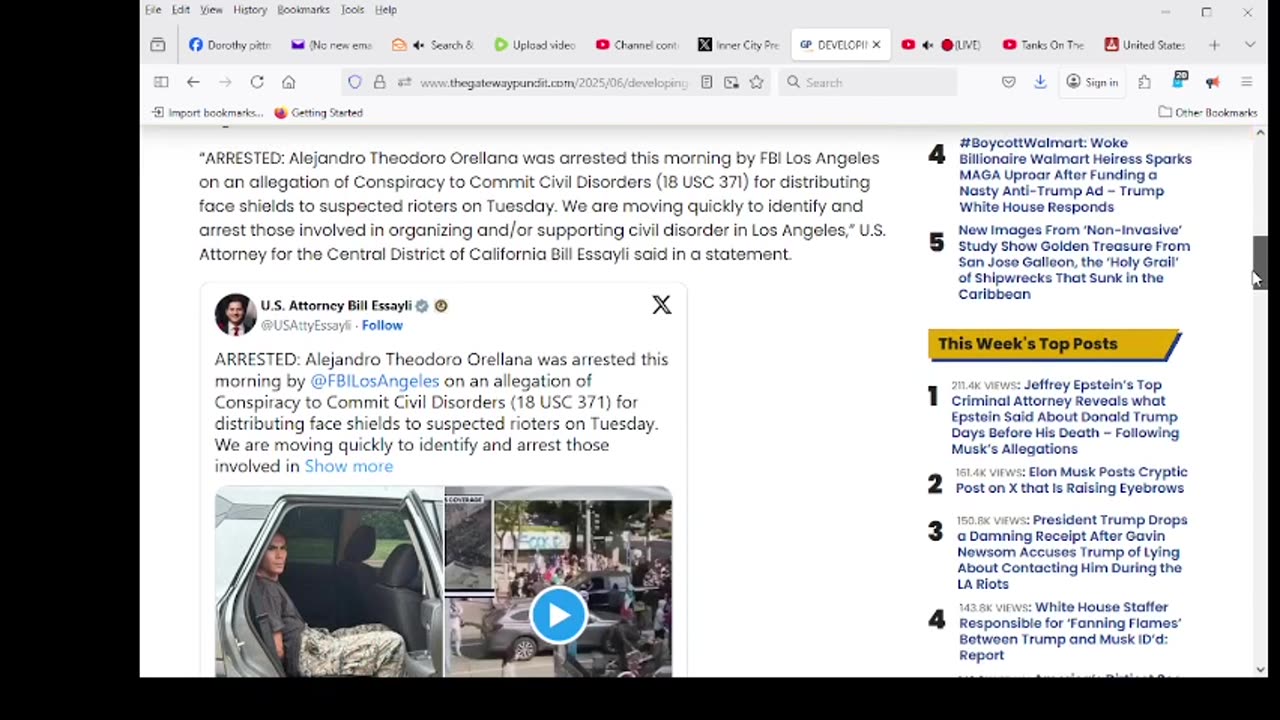Screen dimensions: 1280x720
Task: Open Elon Musk Posts Cryptic Post article
Action: 1071,480
